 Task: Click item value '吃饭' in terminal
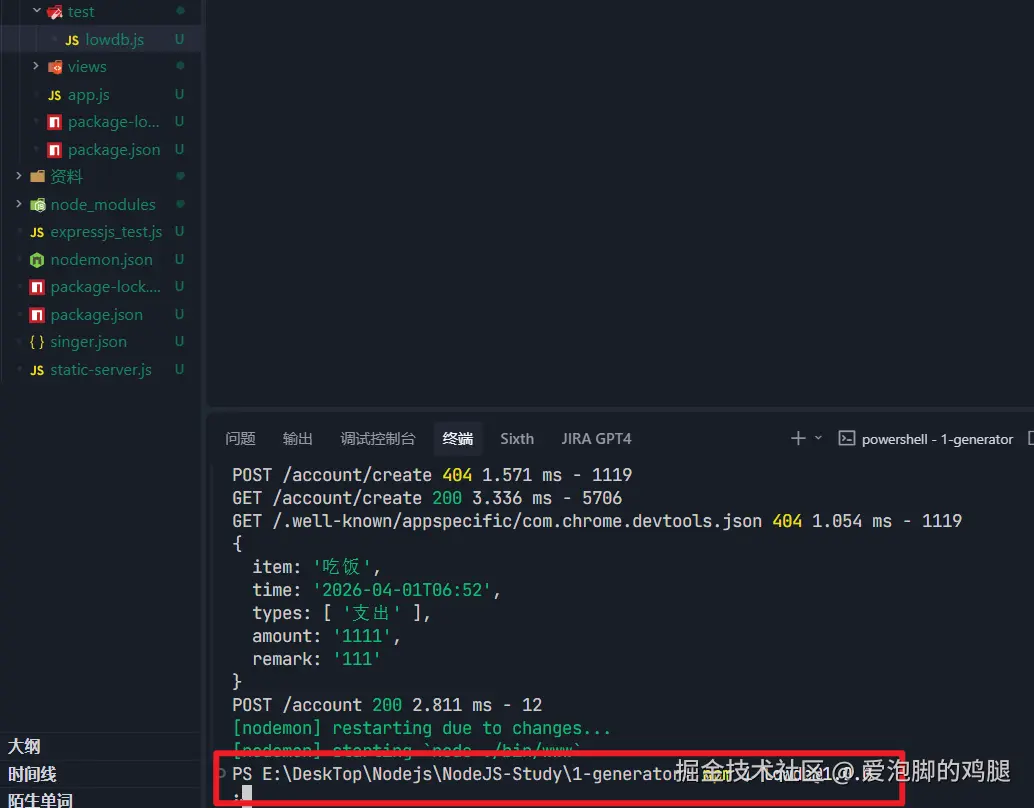[342, 567]
